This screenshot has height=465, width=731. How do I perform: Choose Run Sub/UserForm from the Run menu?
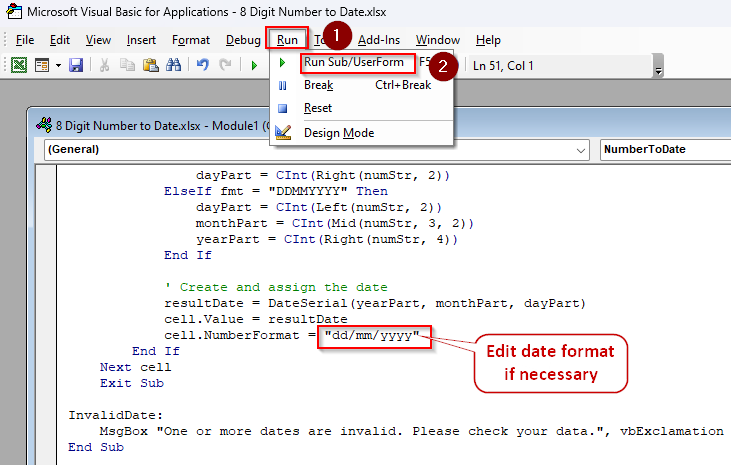coord(361,62)
